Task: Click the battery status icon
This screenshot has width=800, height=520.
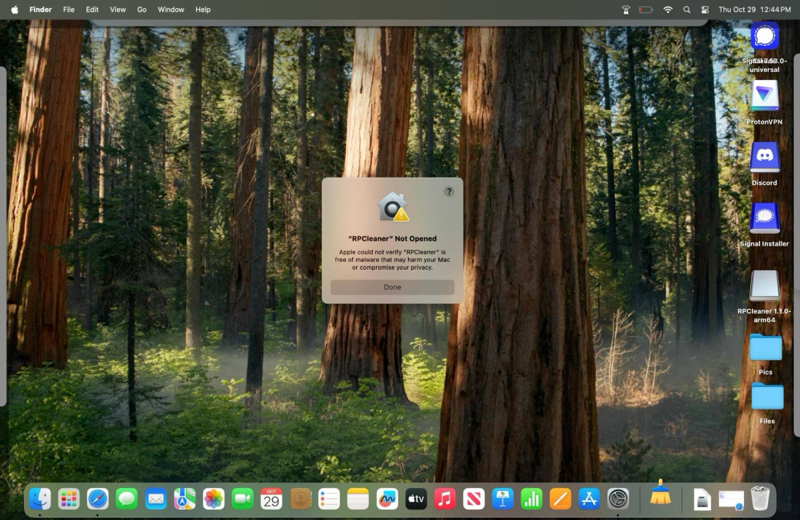Action: (646, 10)
